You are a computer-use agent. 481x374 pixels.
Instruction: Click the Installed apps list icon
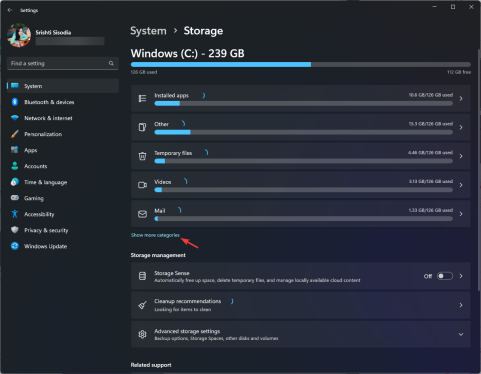point(142,98)
